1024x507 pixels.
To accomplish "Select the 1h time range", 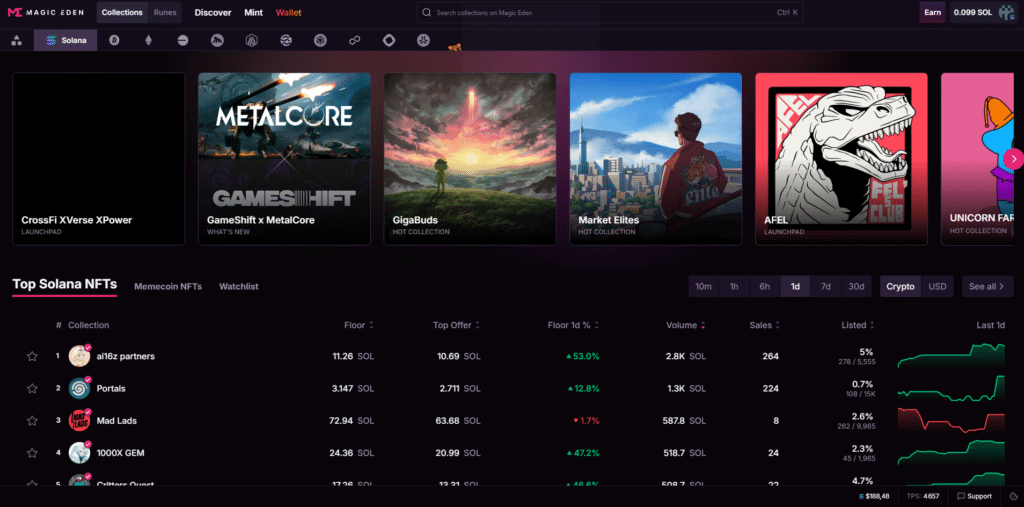I will pyautogui.click(x=734, y=286).
